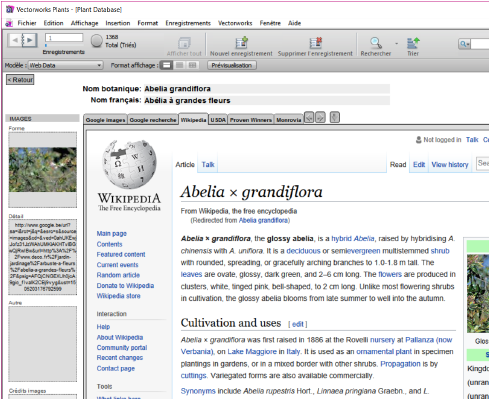
Task: Click the Lake Maggiore link
Action: click(x=252, y=352)
